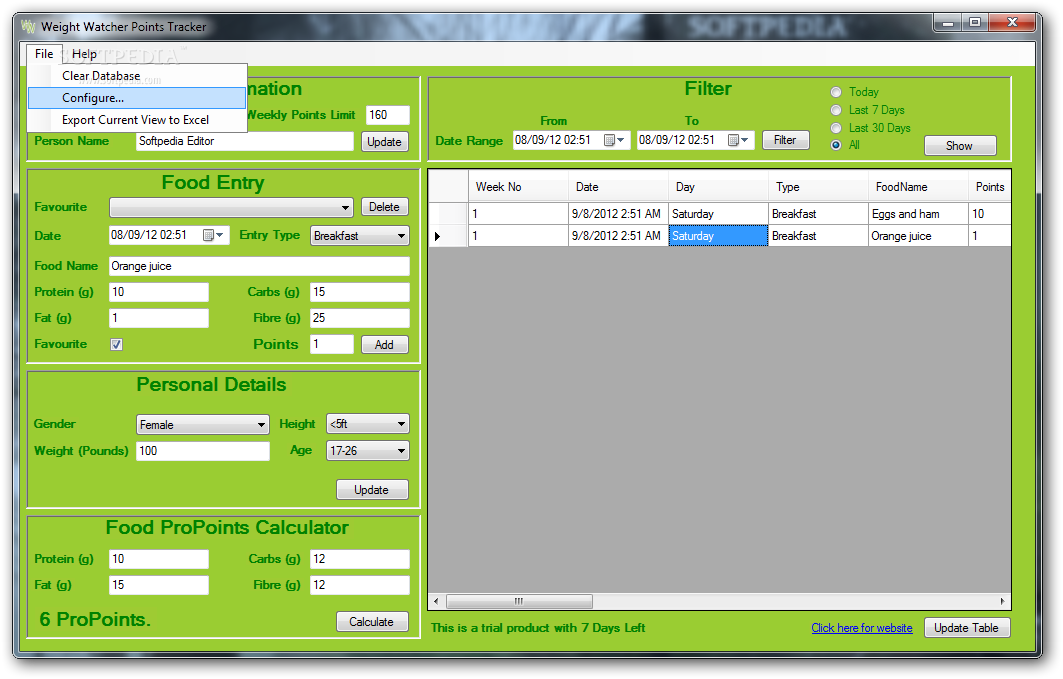Click the Week No column header

518,186
